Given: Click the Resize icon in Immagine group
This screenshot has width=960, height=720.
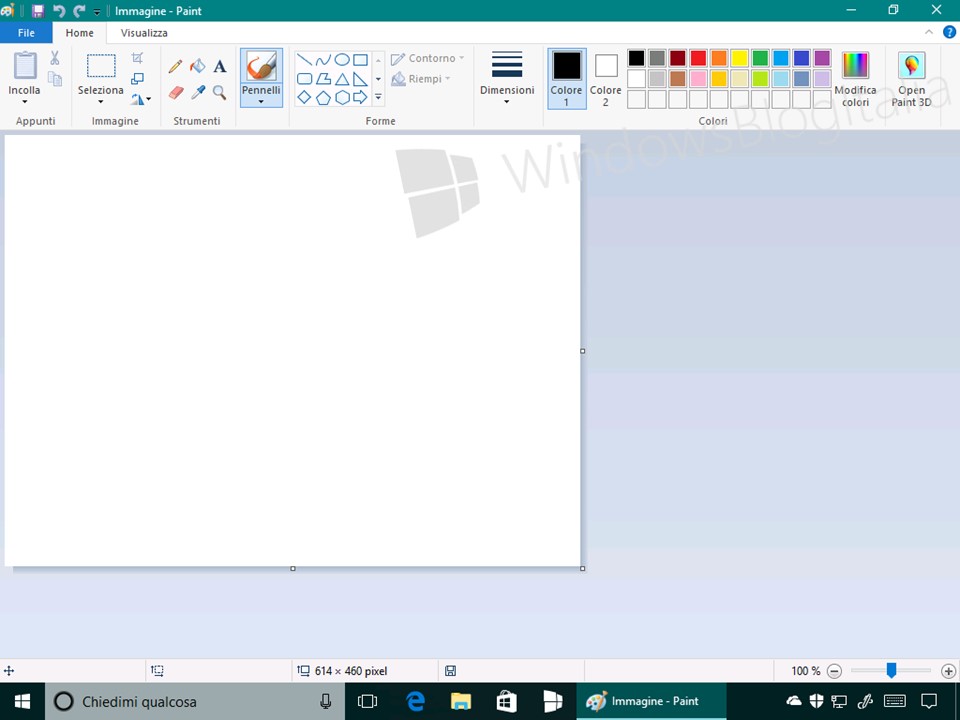Looking at the screenshot, I should 138,78.
